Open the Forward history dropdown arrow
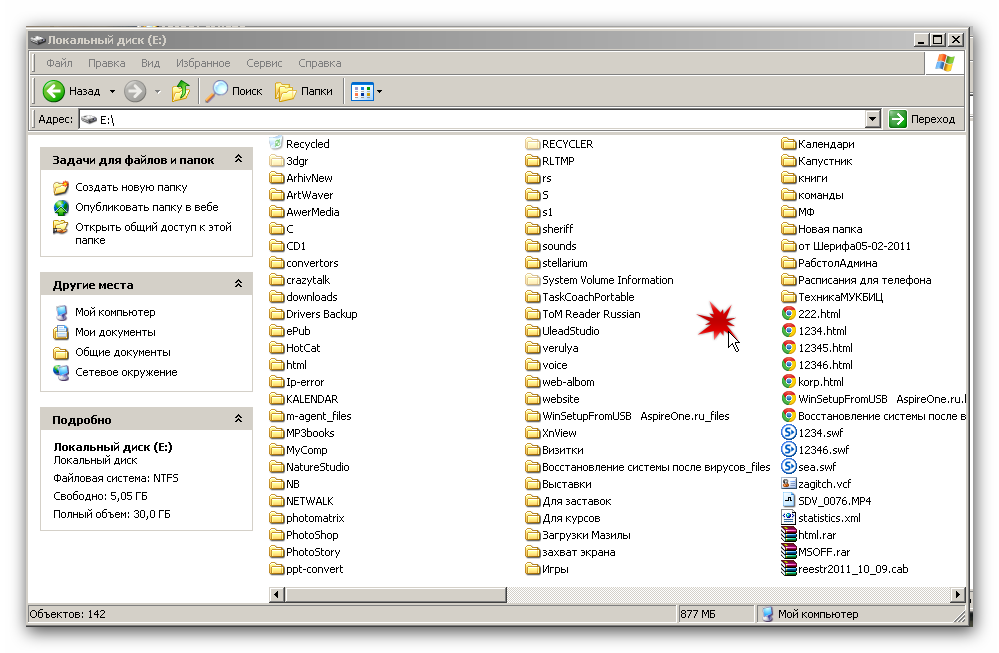The height and width of the screenshot is (653, 999). [157, 92]
